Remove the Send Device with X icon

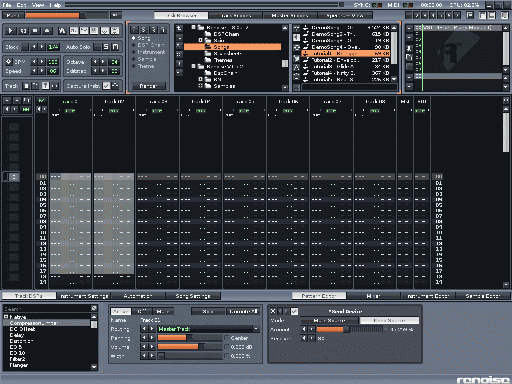point(273,311)
